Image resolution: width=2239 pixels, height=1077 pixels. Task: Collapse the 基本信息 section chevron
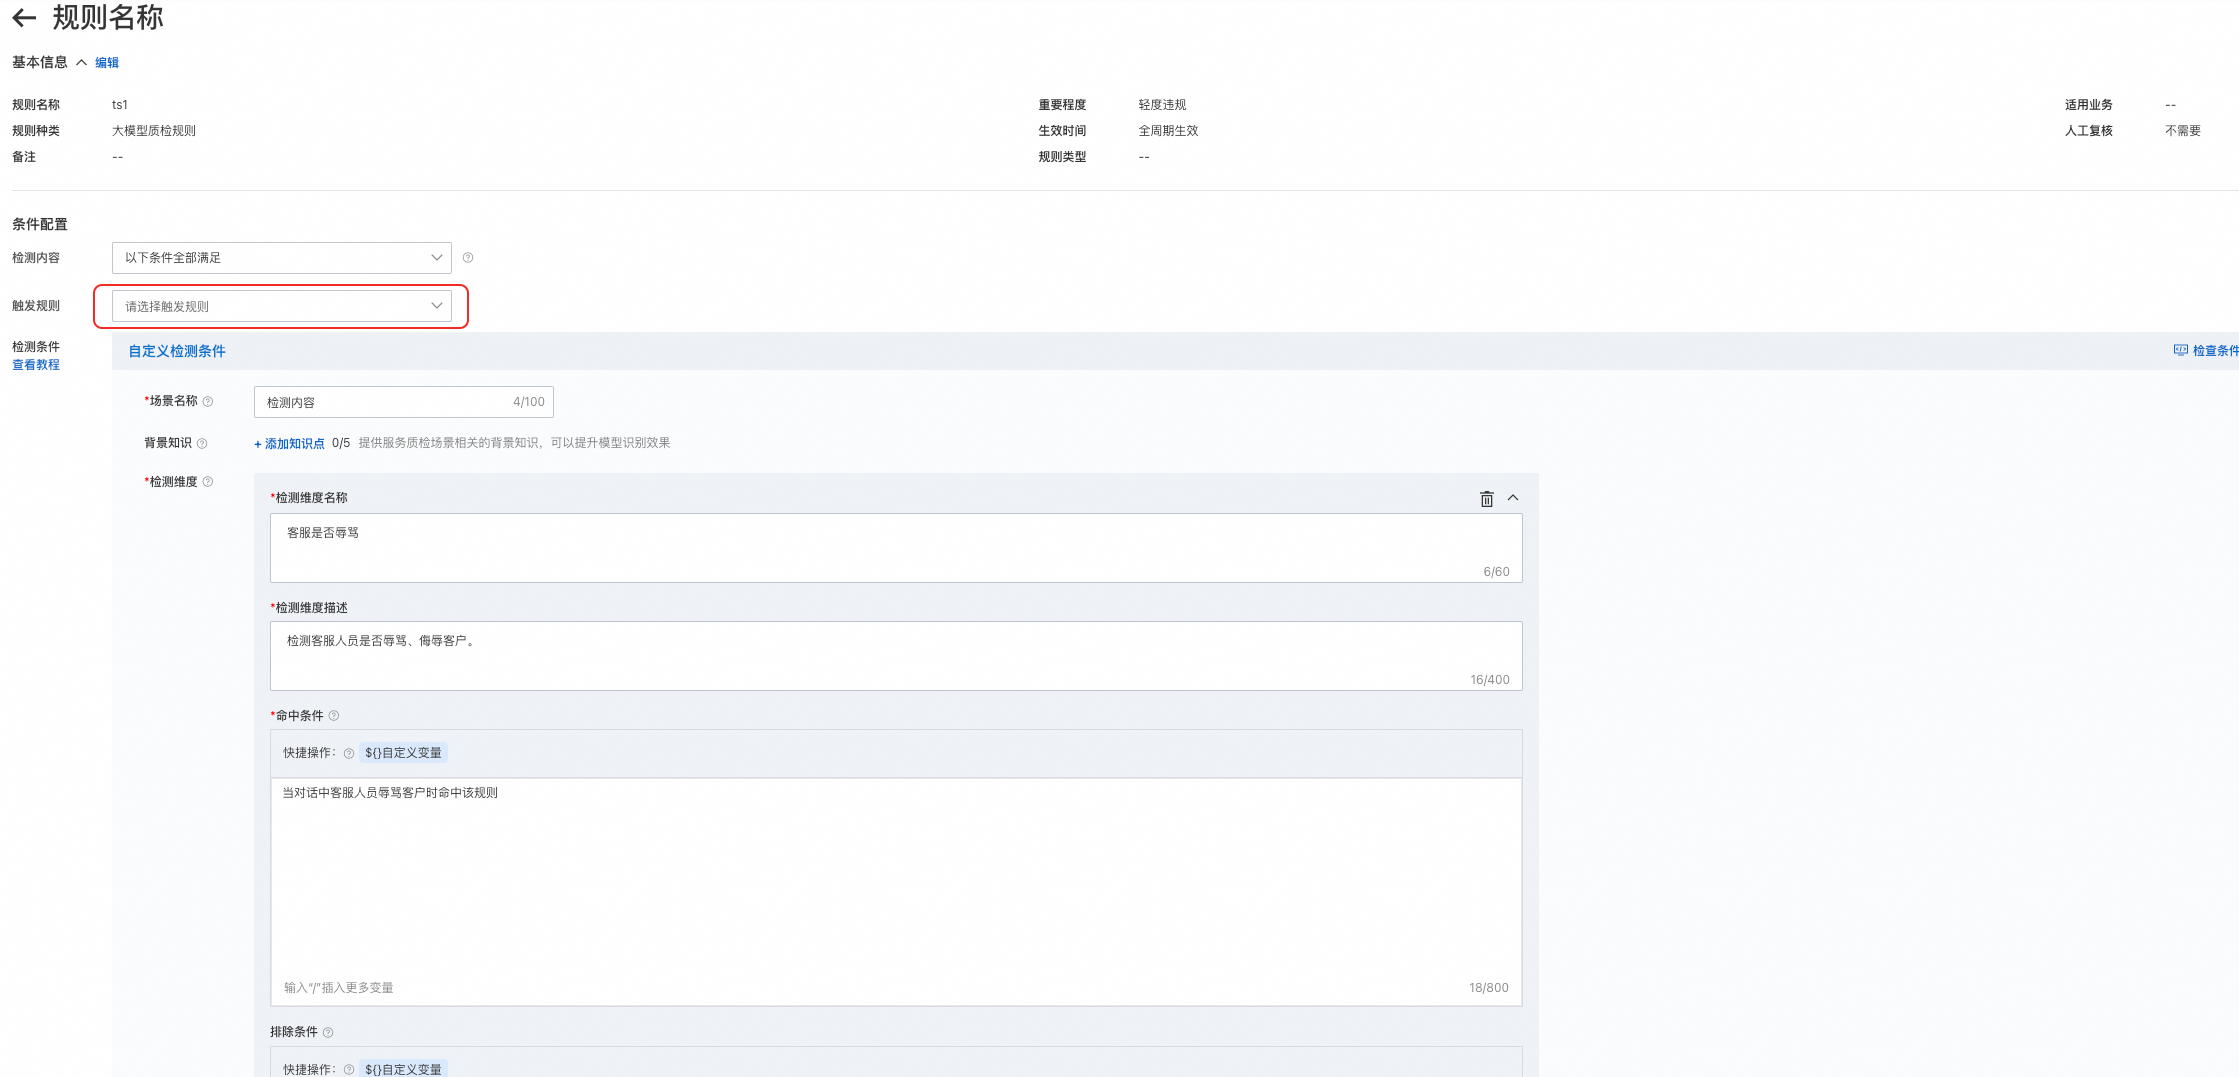(x=82, y=63)
